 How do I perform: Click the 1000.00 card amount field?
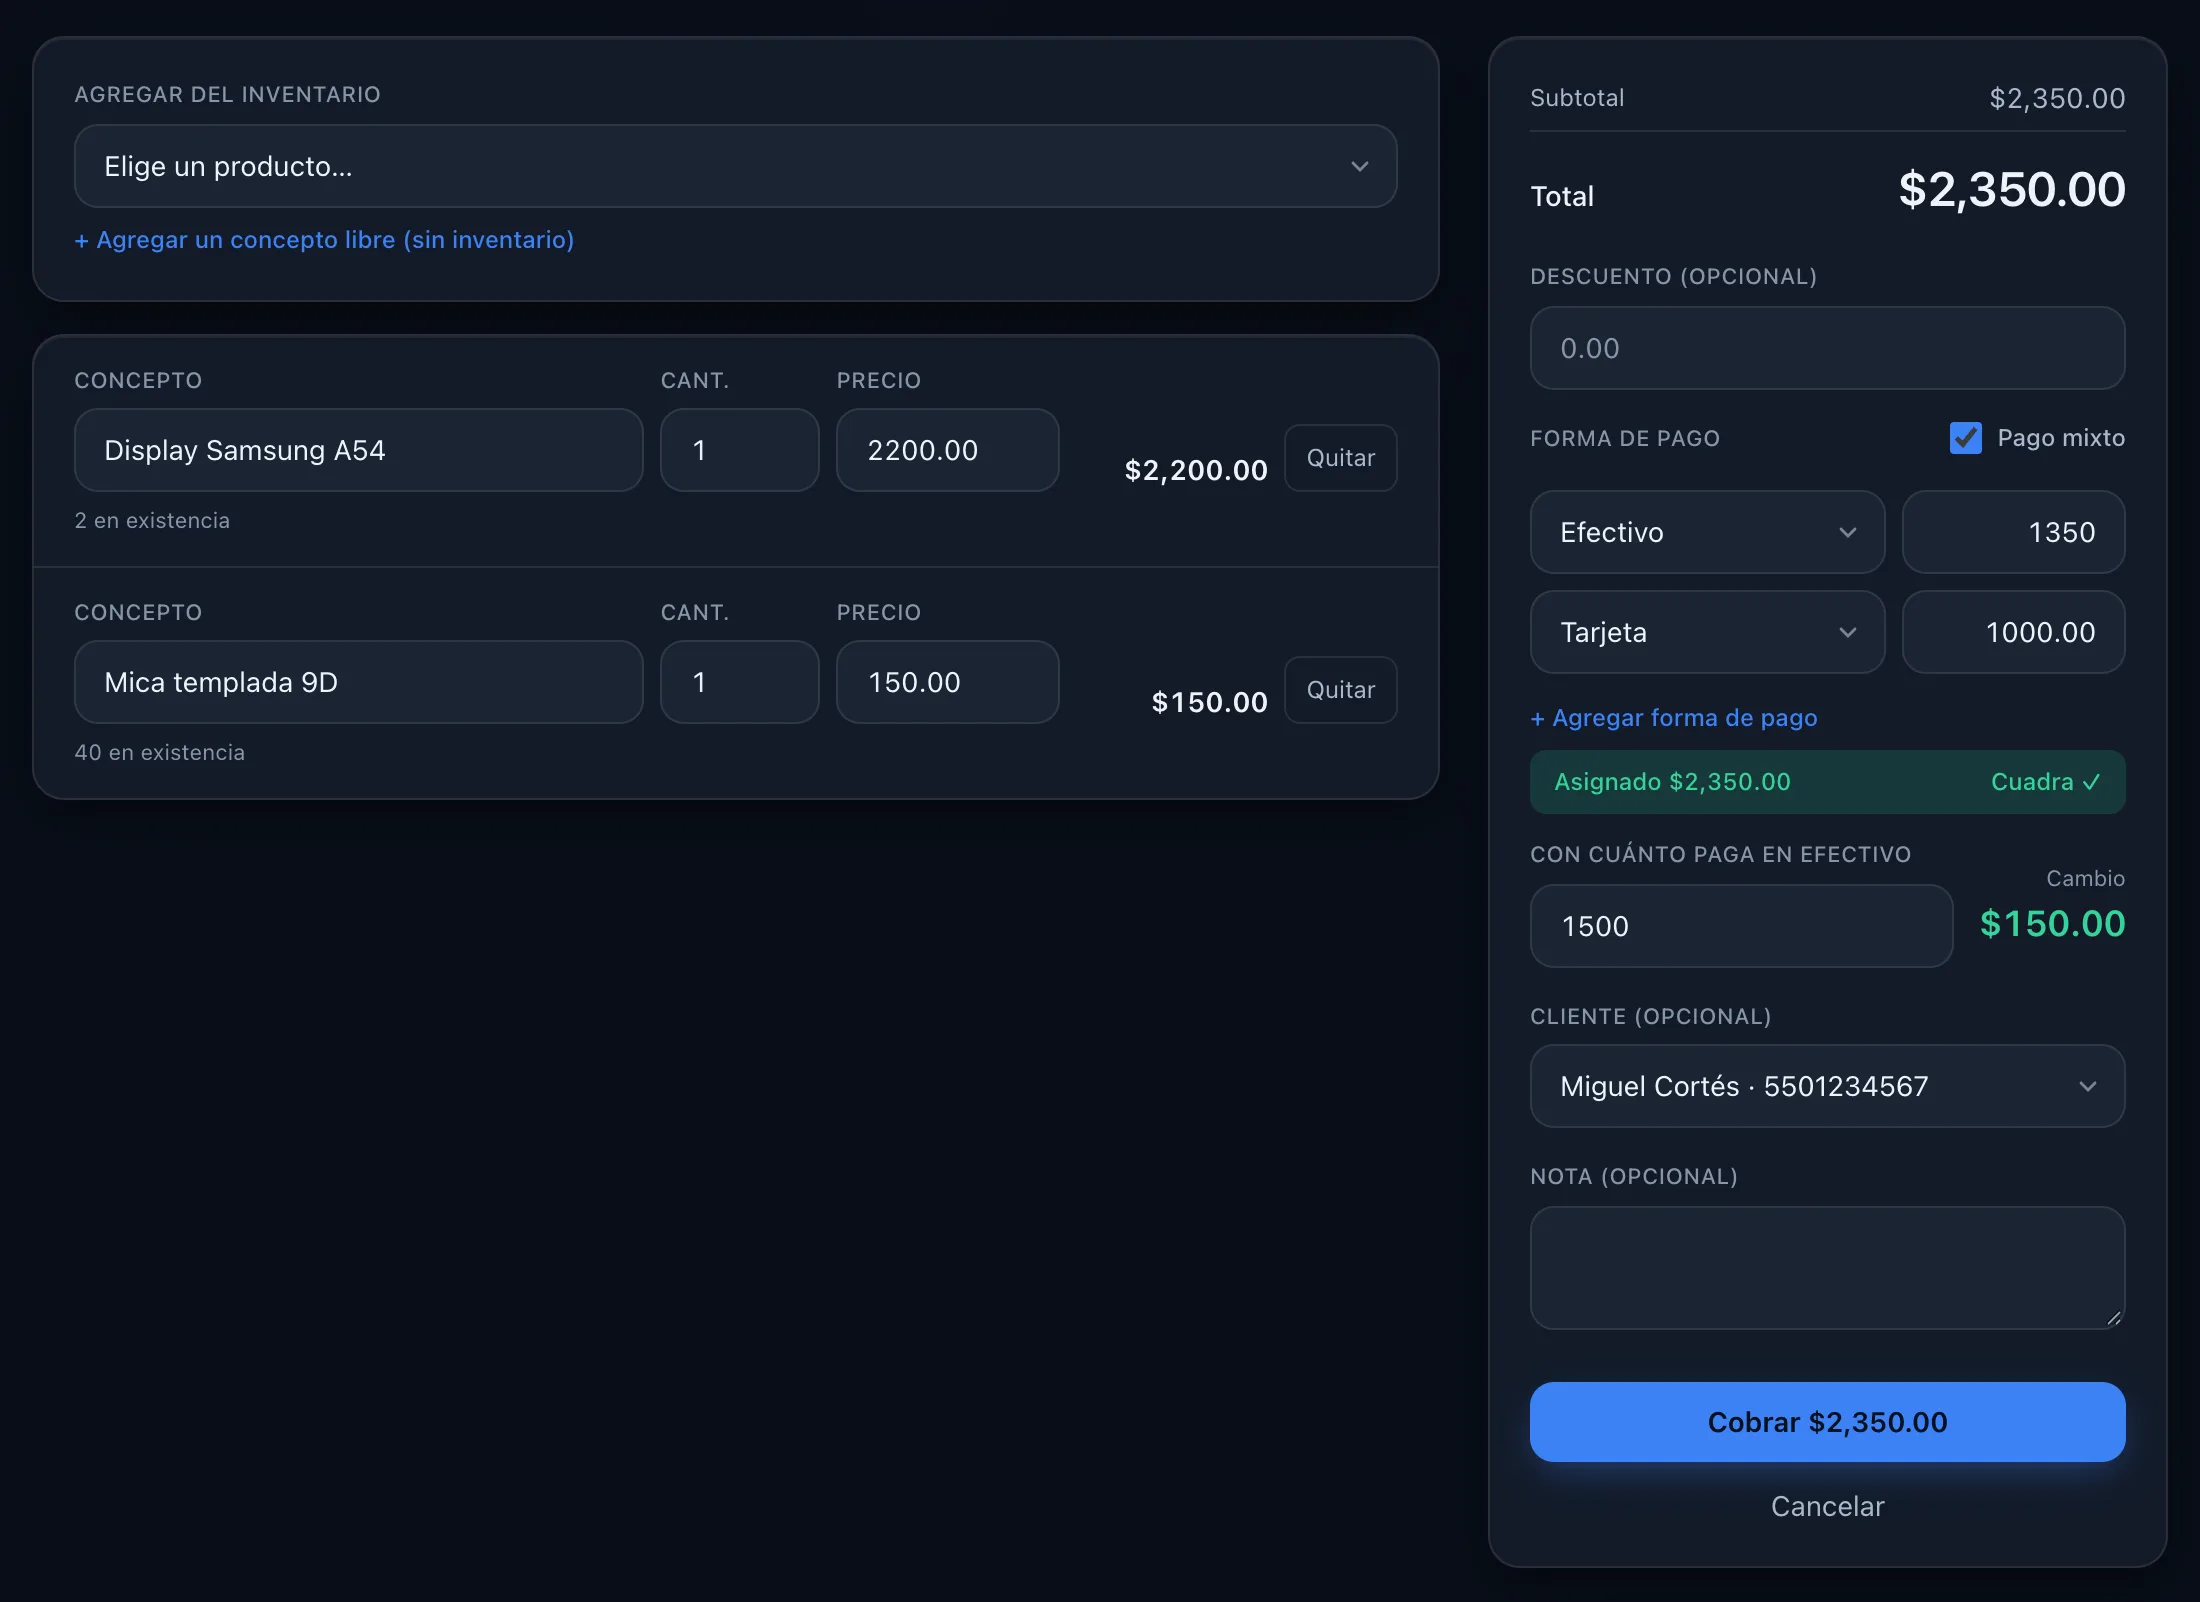point(2013,632)
